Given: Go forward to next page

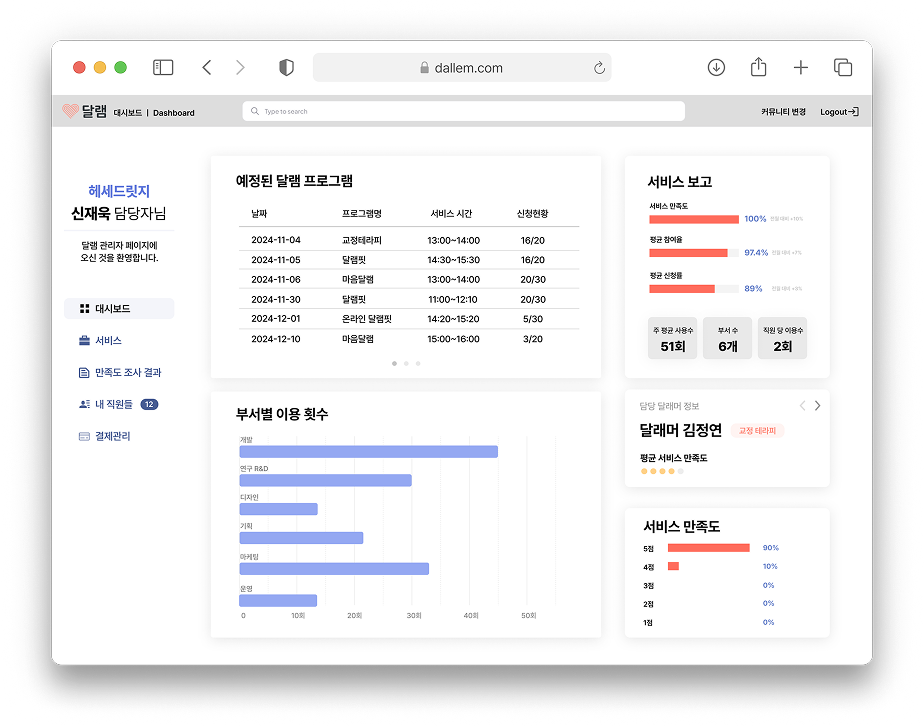Looking at the screenshot, I should point(240,68).
